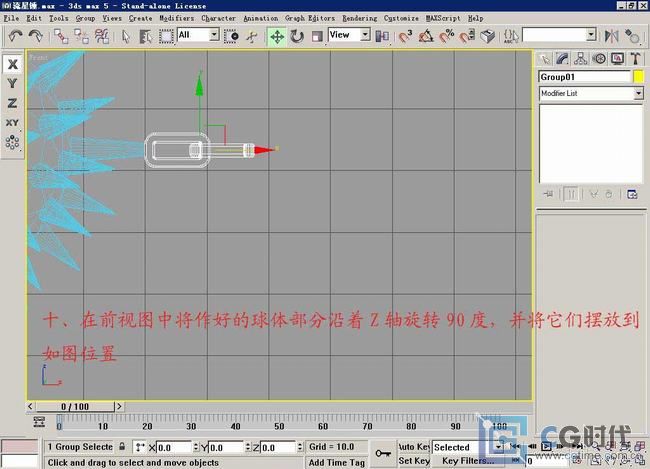The width and height of the screenshot is (650, 469).
Task: Toggle Angle Snap in main toolbar
Action: [x=426, y=36]
